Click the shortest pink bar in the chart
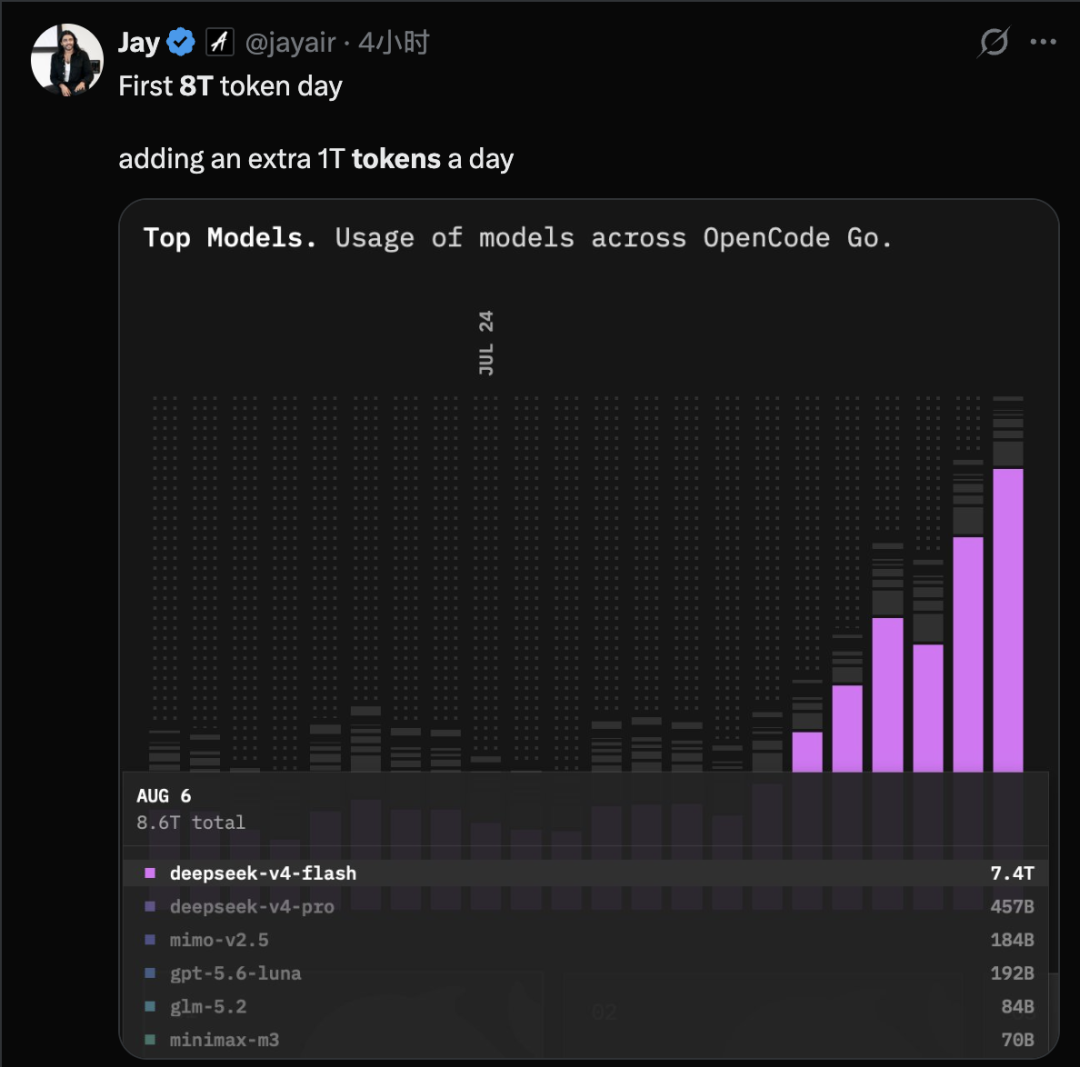The image size is (1080, 1067). 807,752
